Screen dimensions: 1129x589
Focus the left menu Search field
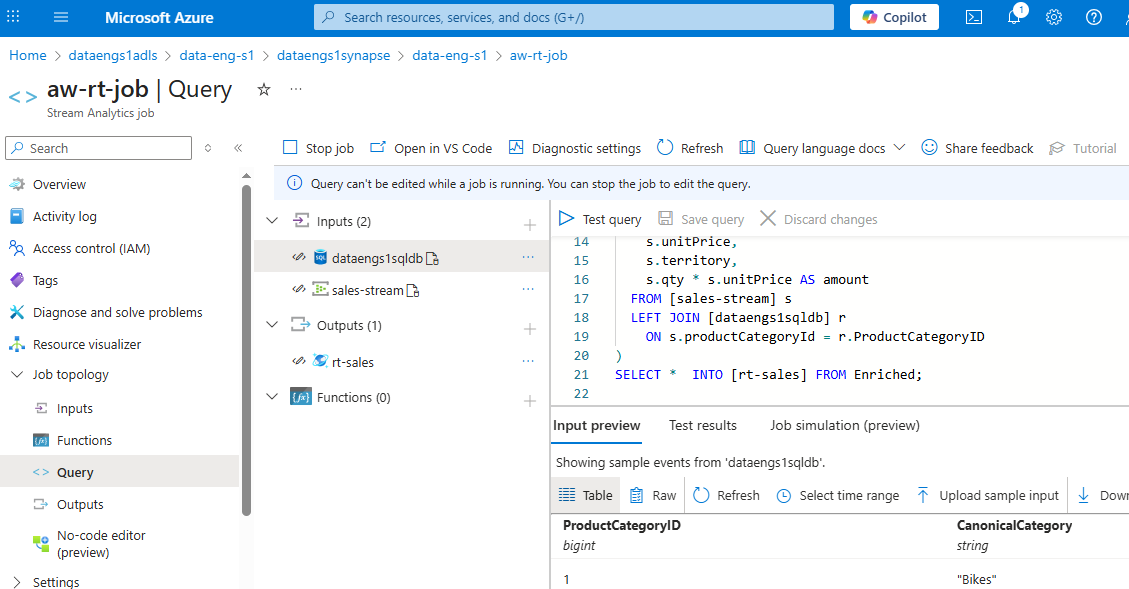tap(99, 148)
